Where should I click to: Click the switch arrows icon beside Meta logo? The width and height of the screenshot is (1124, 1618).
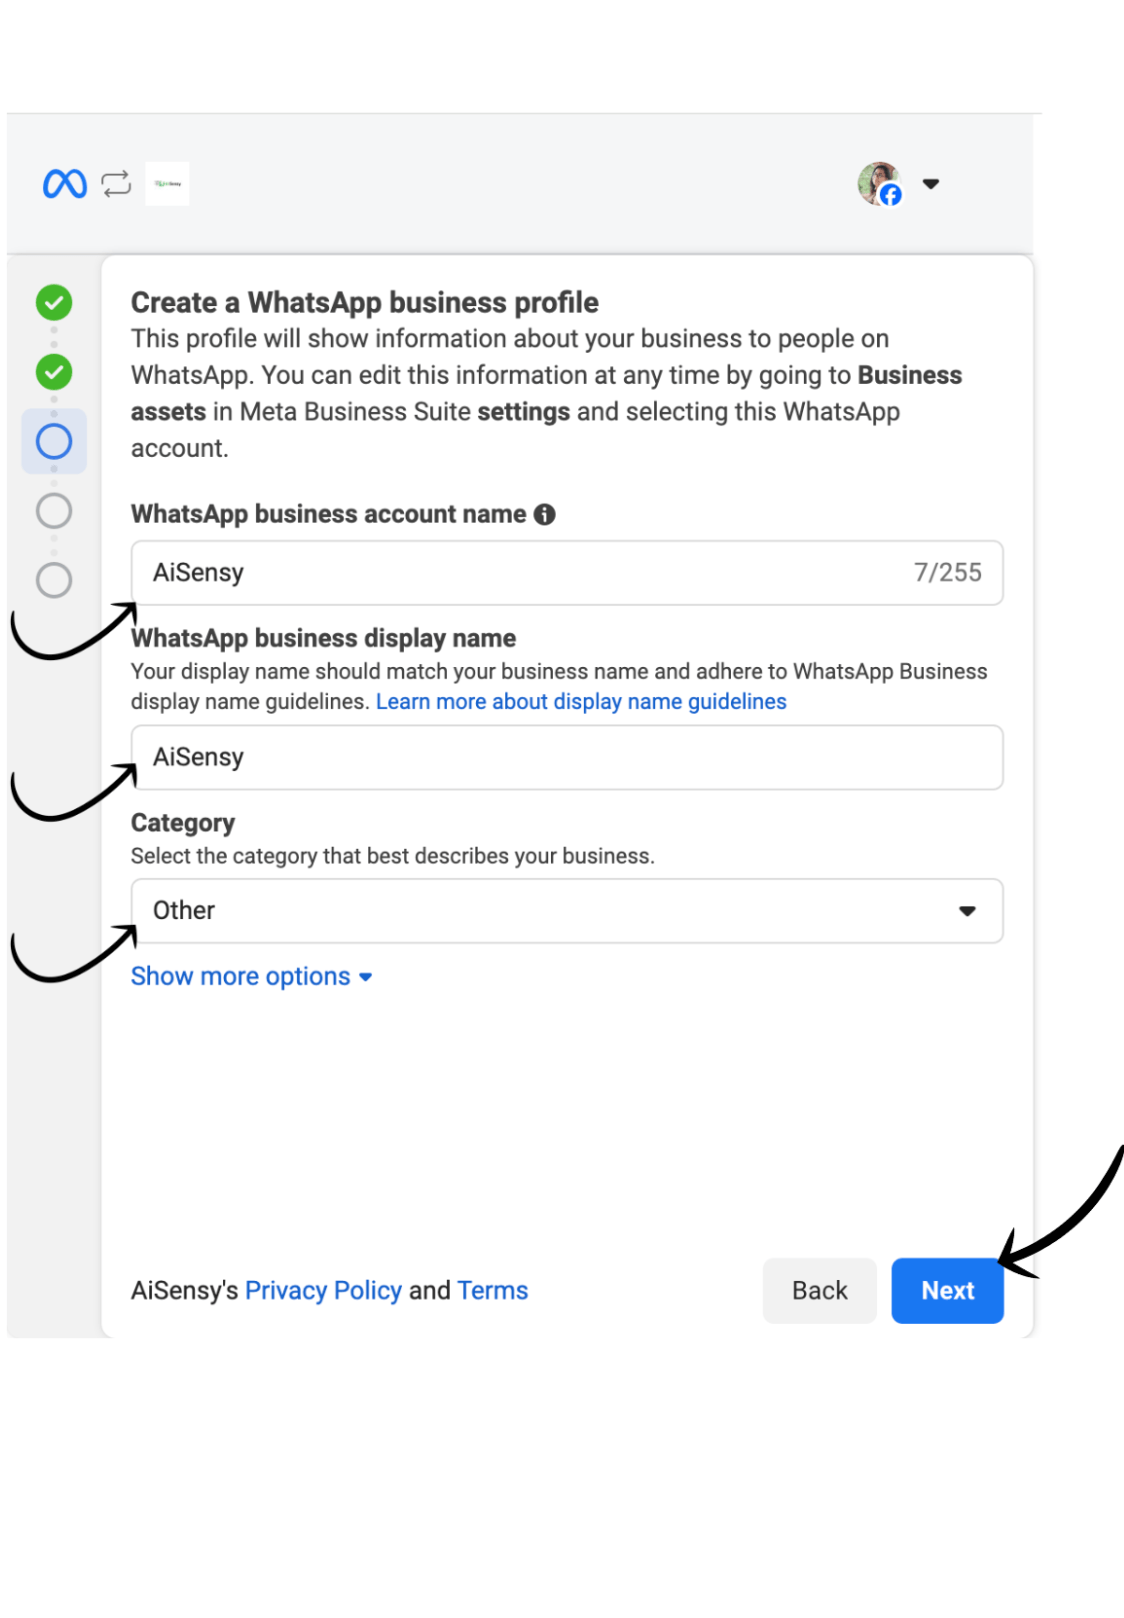(116, 184)
